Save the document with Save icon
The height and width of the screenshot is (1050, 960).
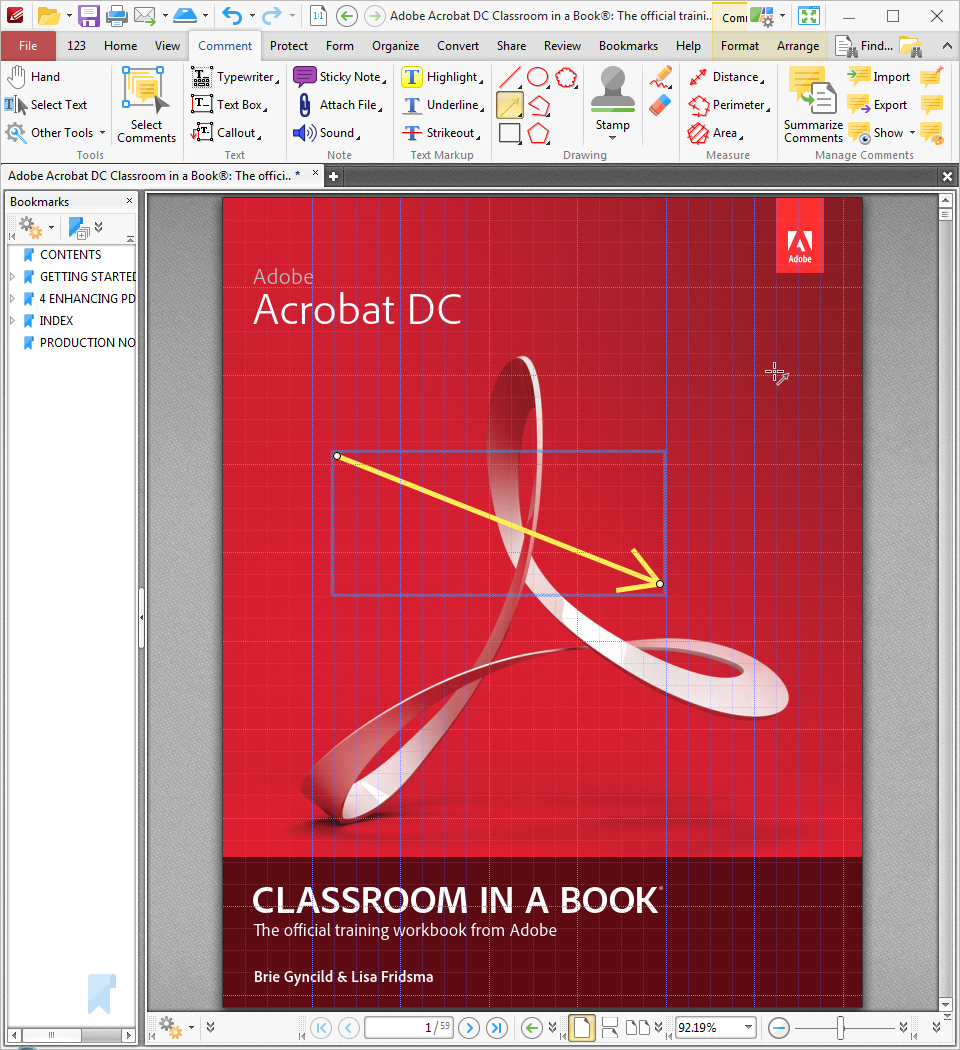[88, 15]
